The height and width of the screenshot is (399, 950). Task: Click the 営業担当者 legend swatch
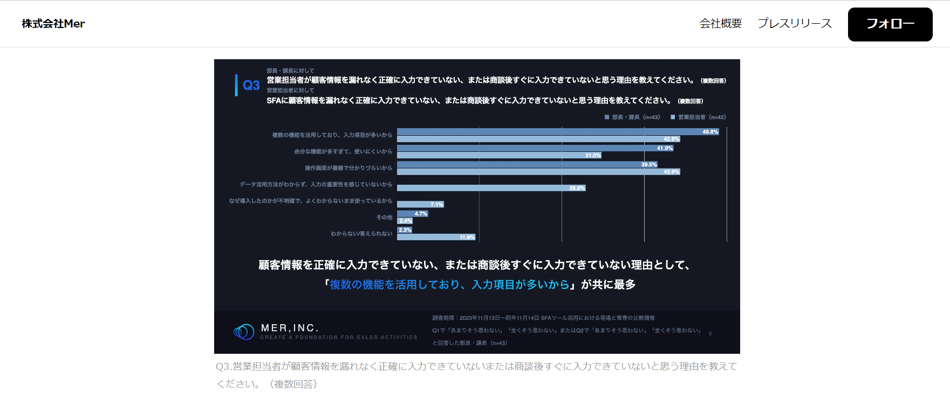(x=674, y=116)
